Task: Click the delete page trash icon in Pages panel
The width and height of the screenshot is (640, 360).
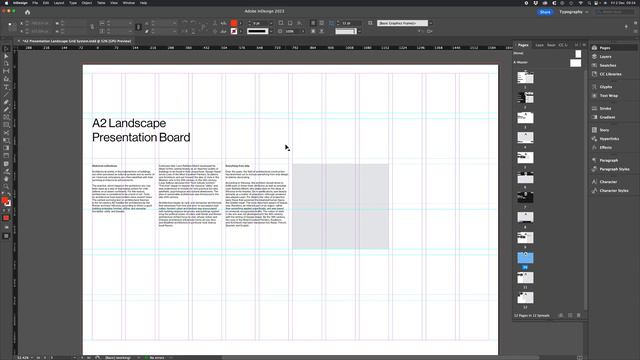Action: coord(579,316)
